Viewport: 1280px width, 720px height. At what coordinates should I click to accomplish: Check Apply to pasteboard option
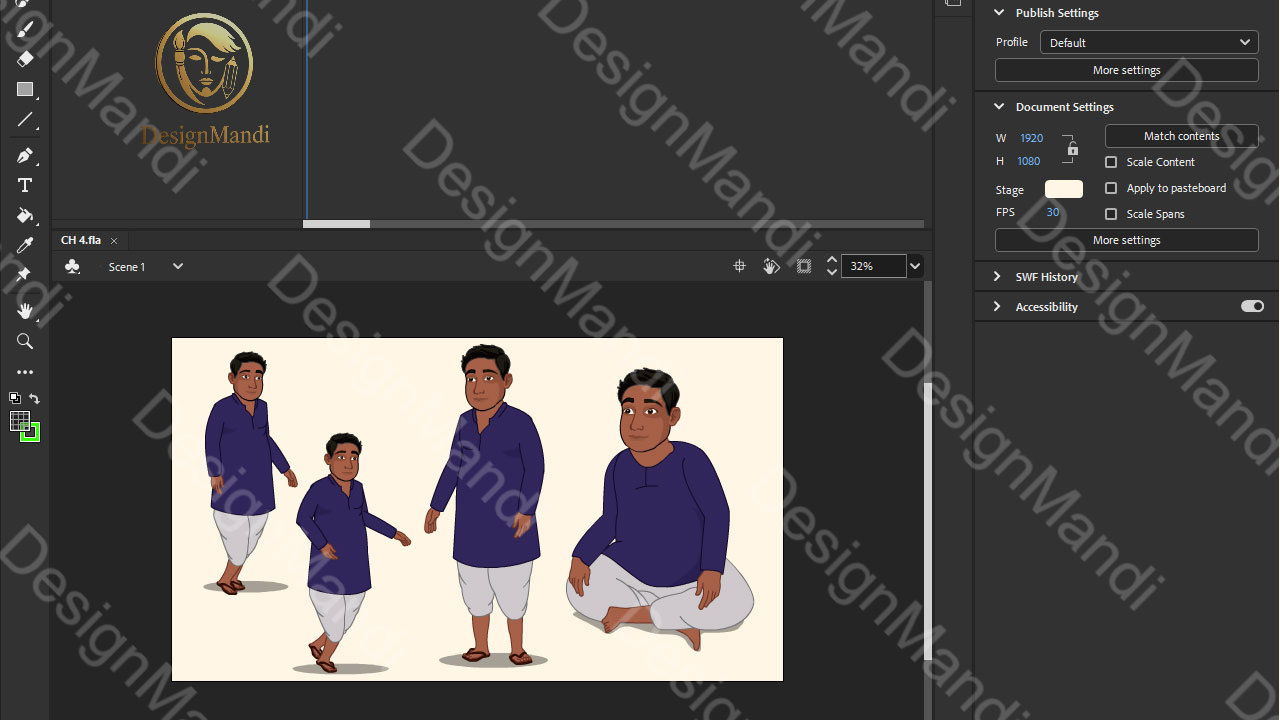1111,188
